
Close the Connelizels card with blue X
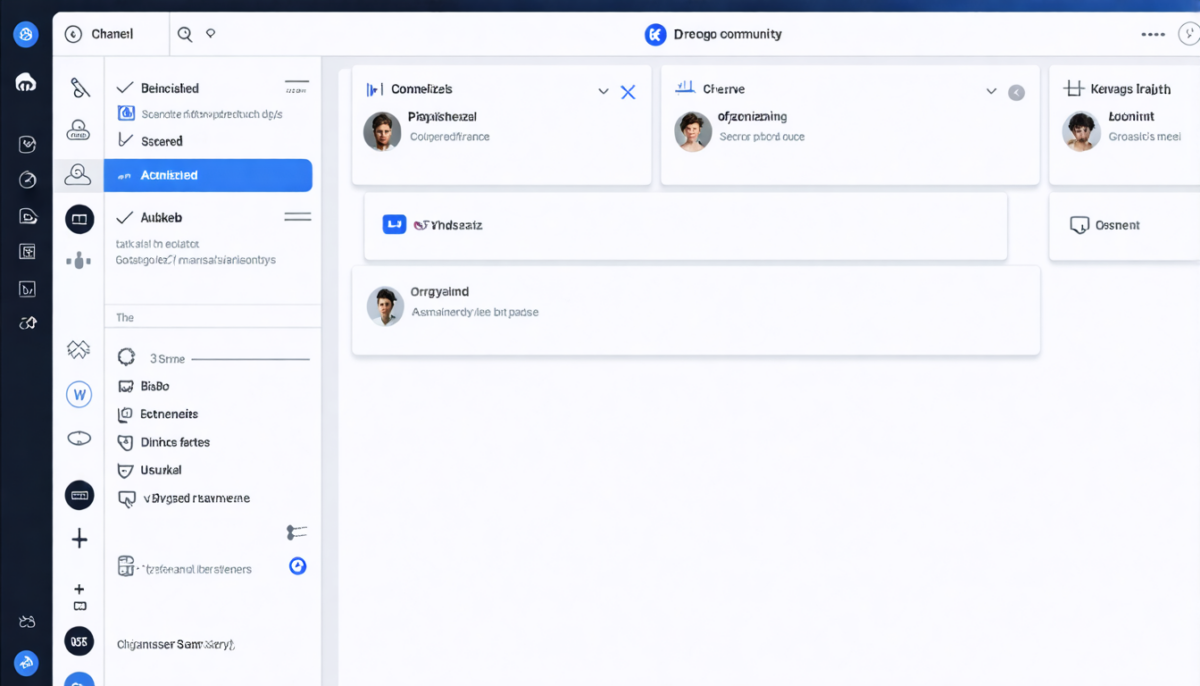[628, 92]
